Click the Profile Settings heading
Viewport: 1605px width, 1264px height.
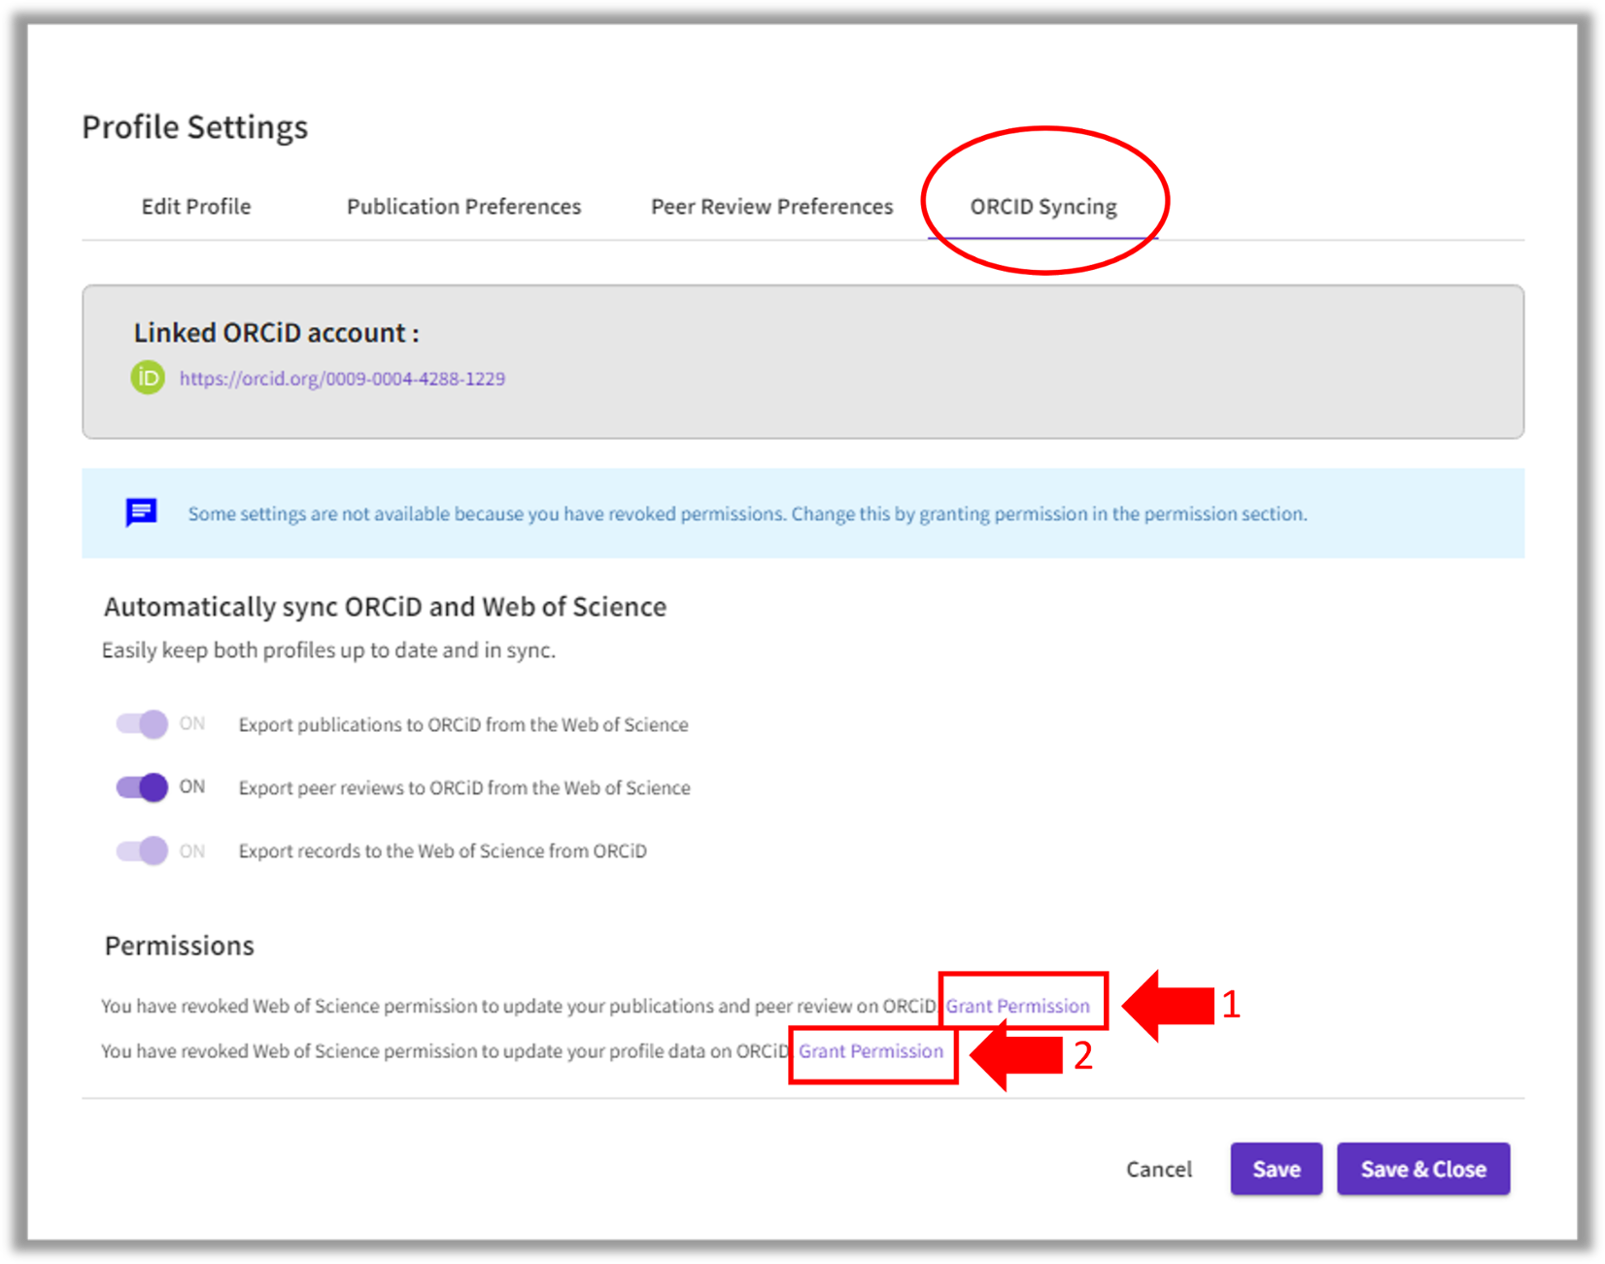[195, 127]
